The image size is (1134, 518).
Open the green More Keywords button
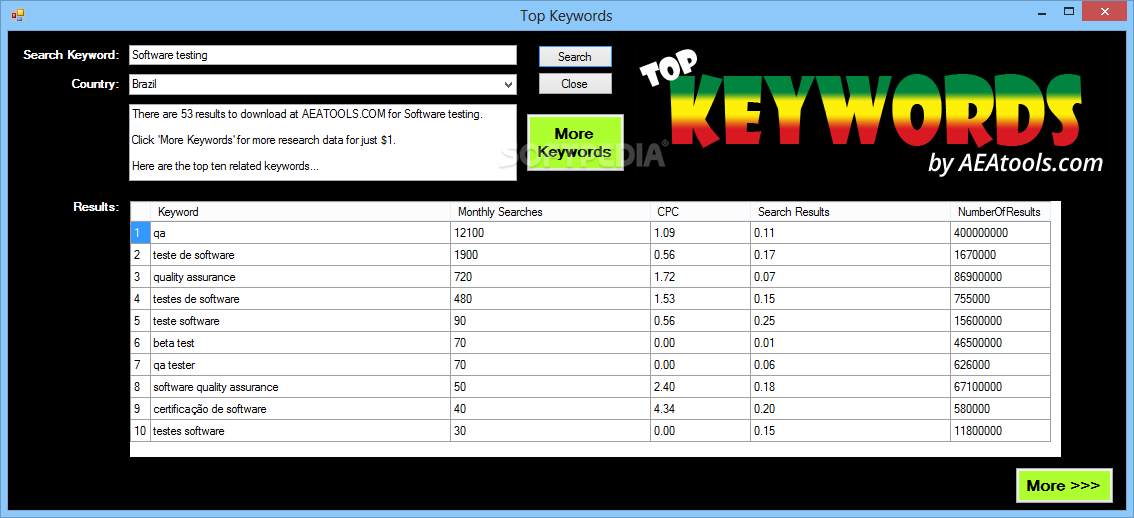pyautogui.click(x=575, y=143)
